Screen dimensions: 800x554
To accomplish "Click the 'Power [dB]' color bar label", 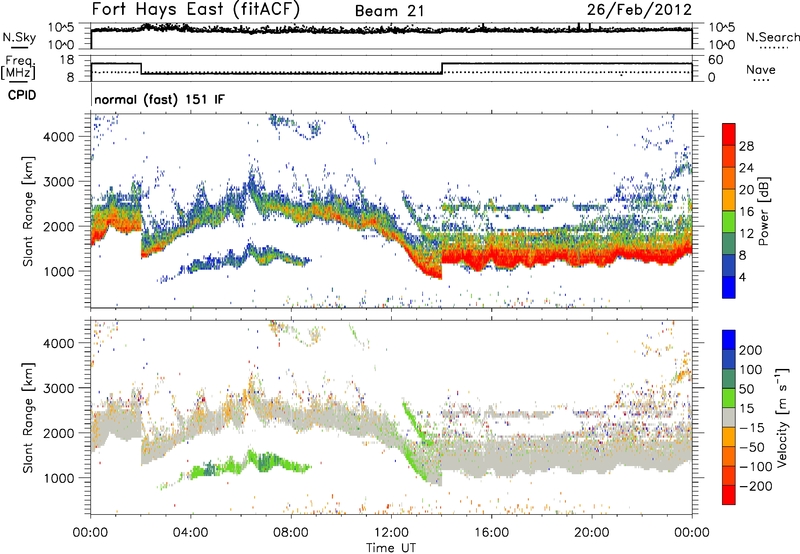I will click(764, 211).
